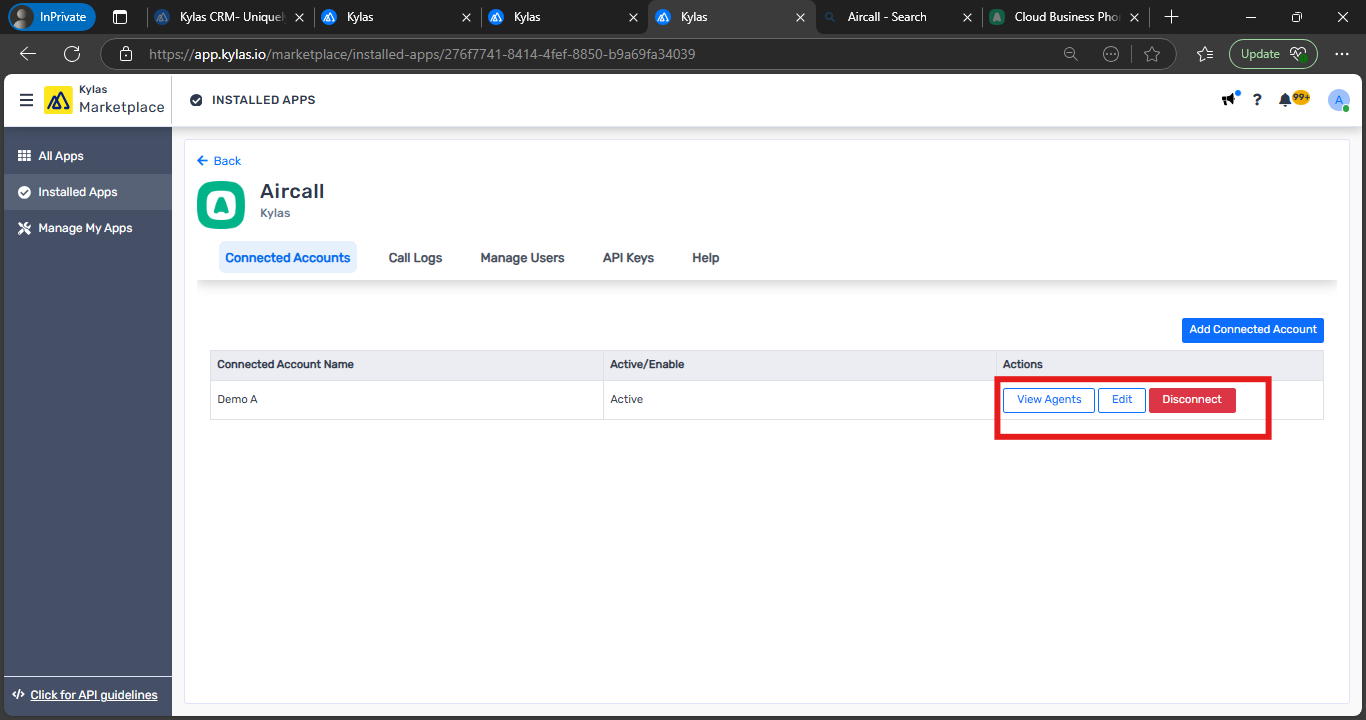The image size is (1366, 720).
Task: Click the Active/Enable column header
Action: pos(800,365)
